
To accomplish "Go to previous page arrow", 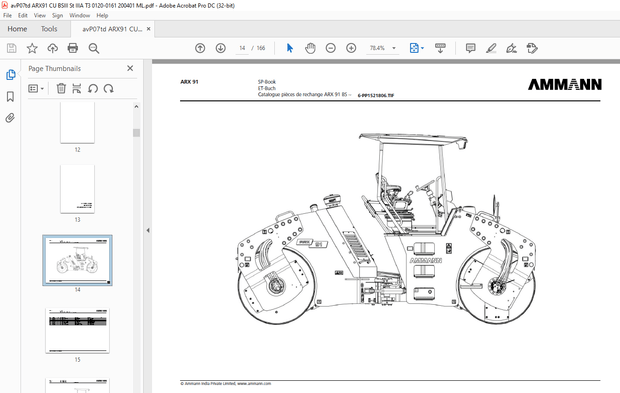I will [200, 48].
